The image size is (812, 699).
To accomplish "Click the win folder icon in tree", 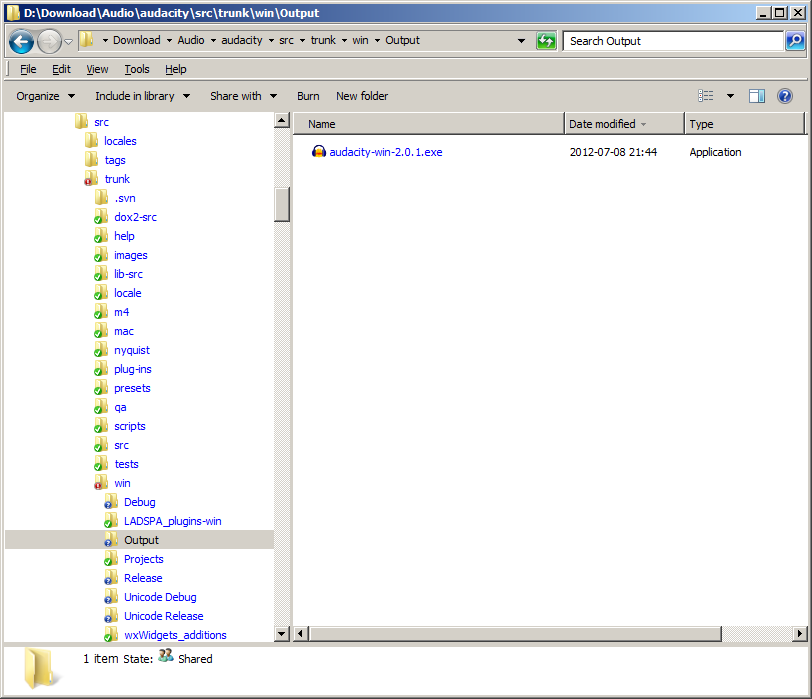I will coord(101,483).
